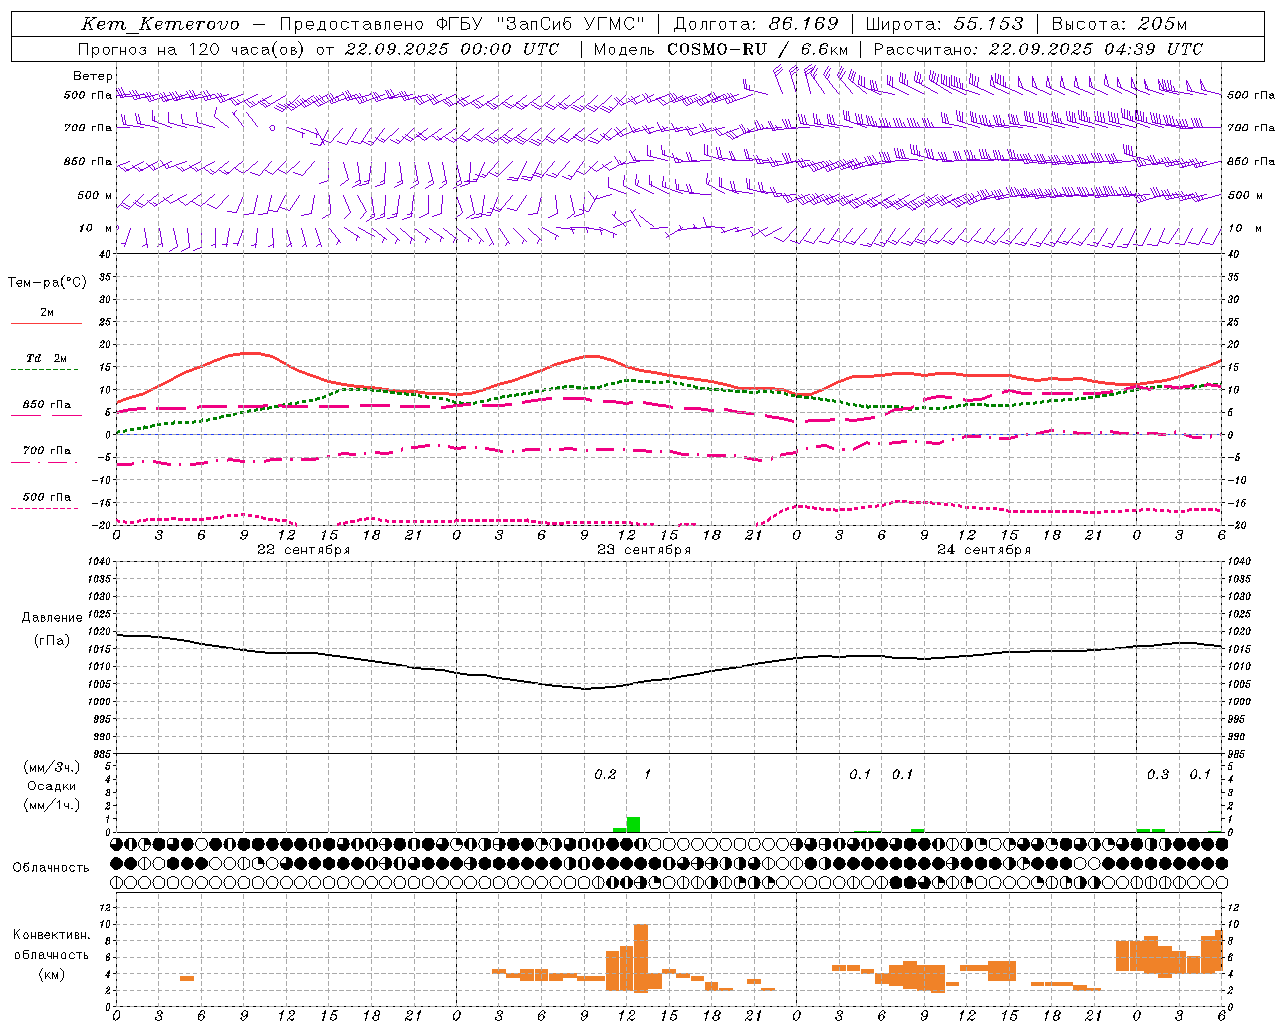This screenshot has height=1024, width=1280.
Task: Click the 500 м wind level label on left axis
Action: coord(95,195)
